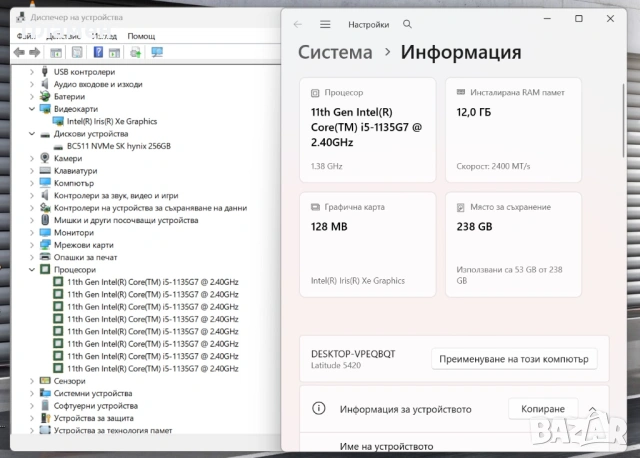The height and width of the screenshot is (458, 640).
Task: Click the Properties sheet toolbar icon
Action: tap(77, 52)
